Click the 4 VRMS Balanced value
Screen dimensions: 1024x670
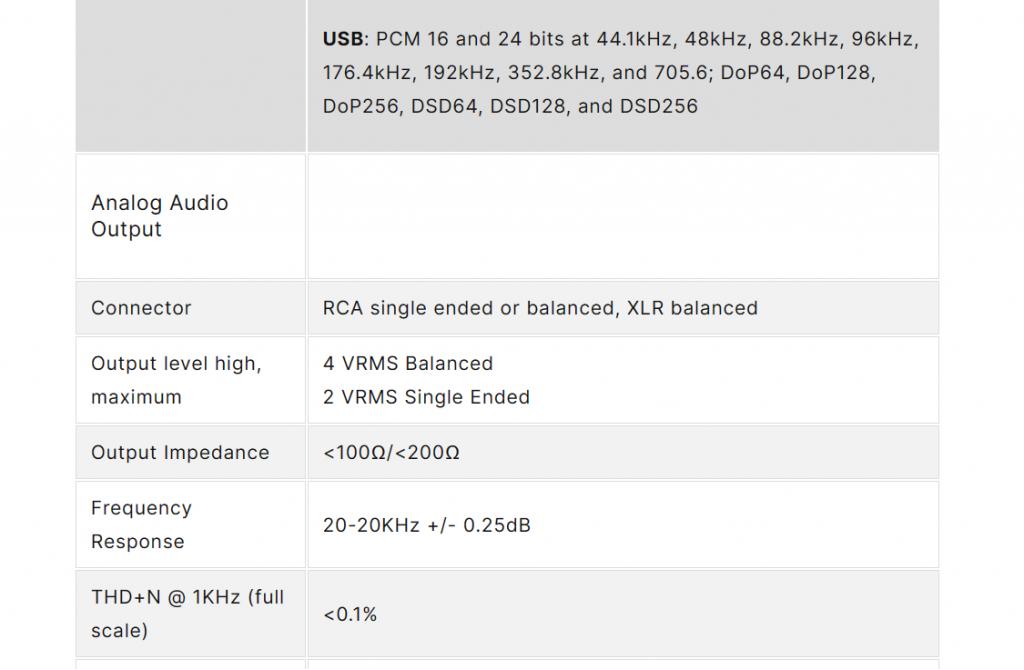pyautogui.click(x=408, y=364)
